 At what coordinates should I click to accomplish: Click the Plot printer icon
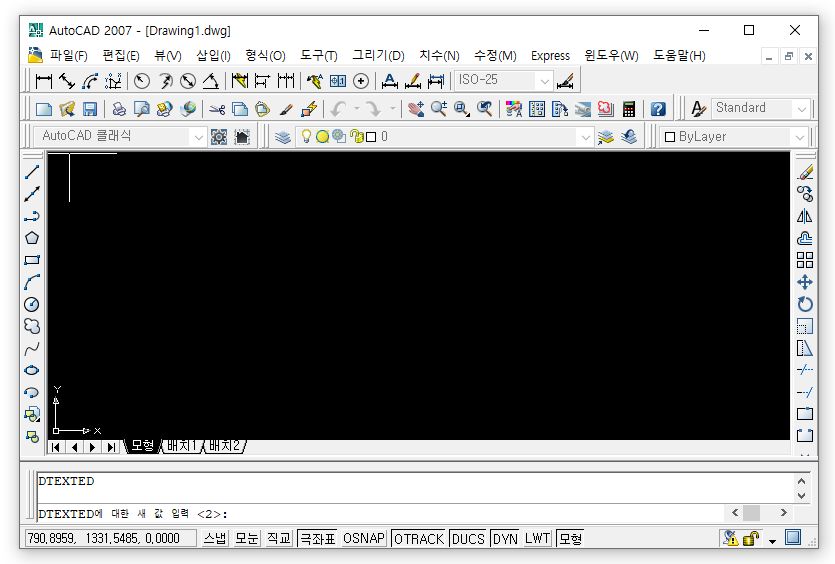tap(119, 109)
